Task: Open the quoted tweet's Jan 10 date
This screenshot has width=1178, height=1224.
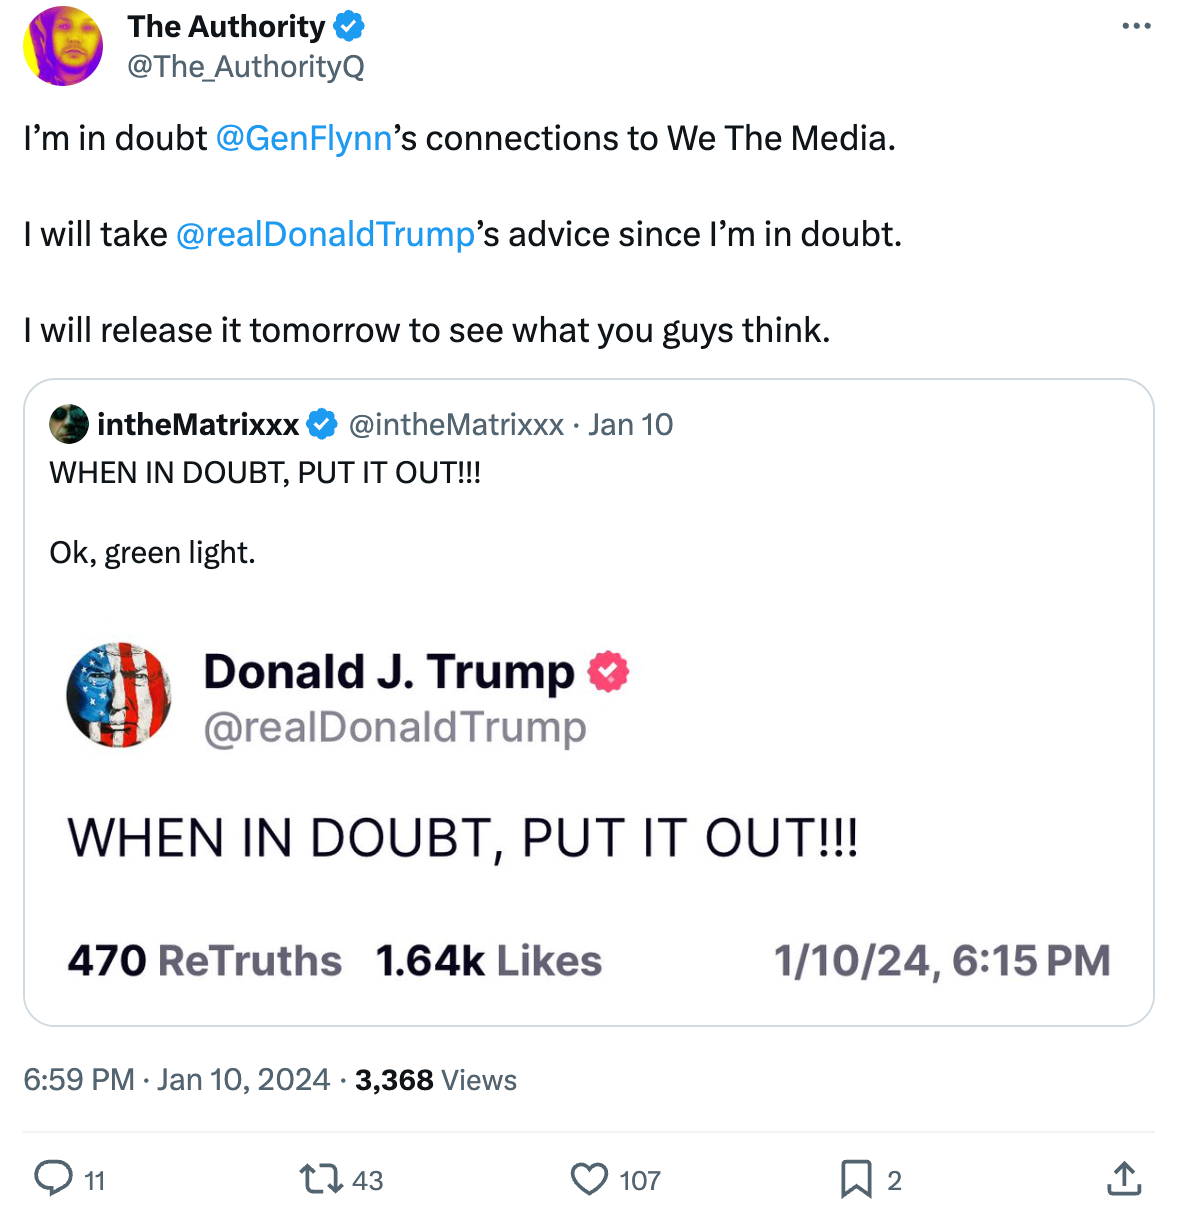Action: point(630,424)
